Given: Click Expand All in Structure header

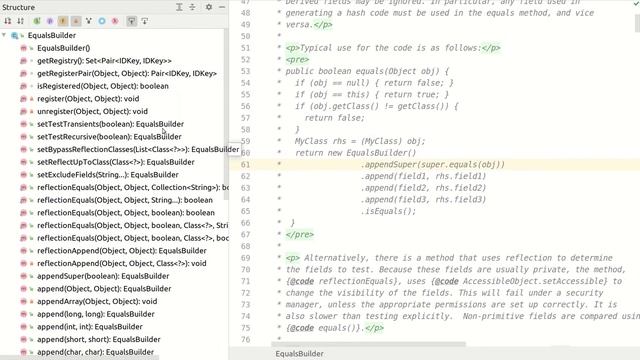Looking at the screenshot, I should click(x=179, y=7).
